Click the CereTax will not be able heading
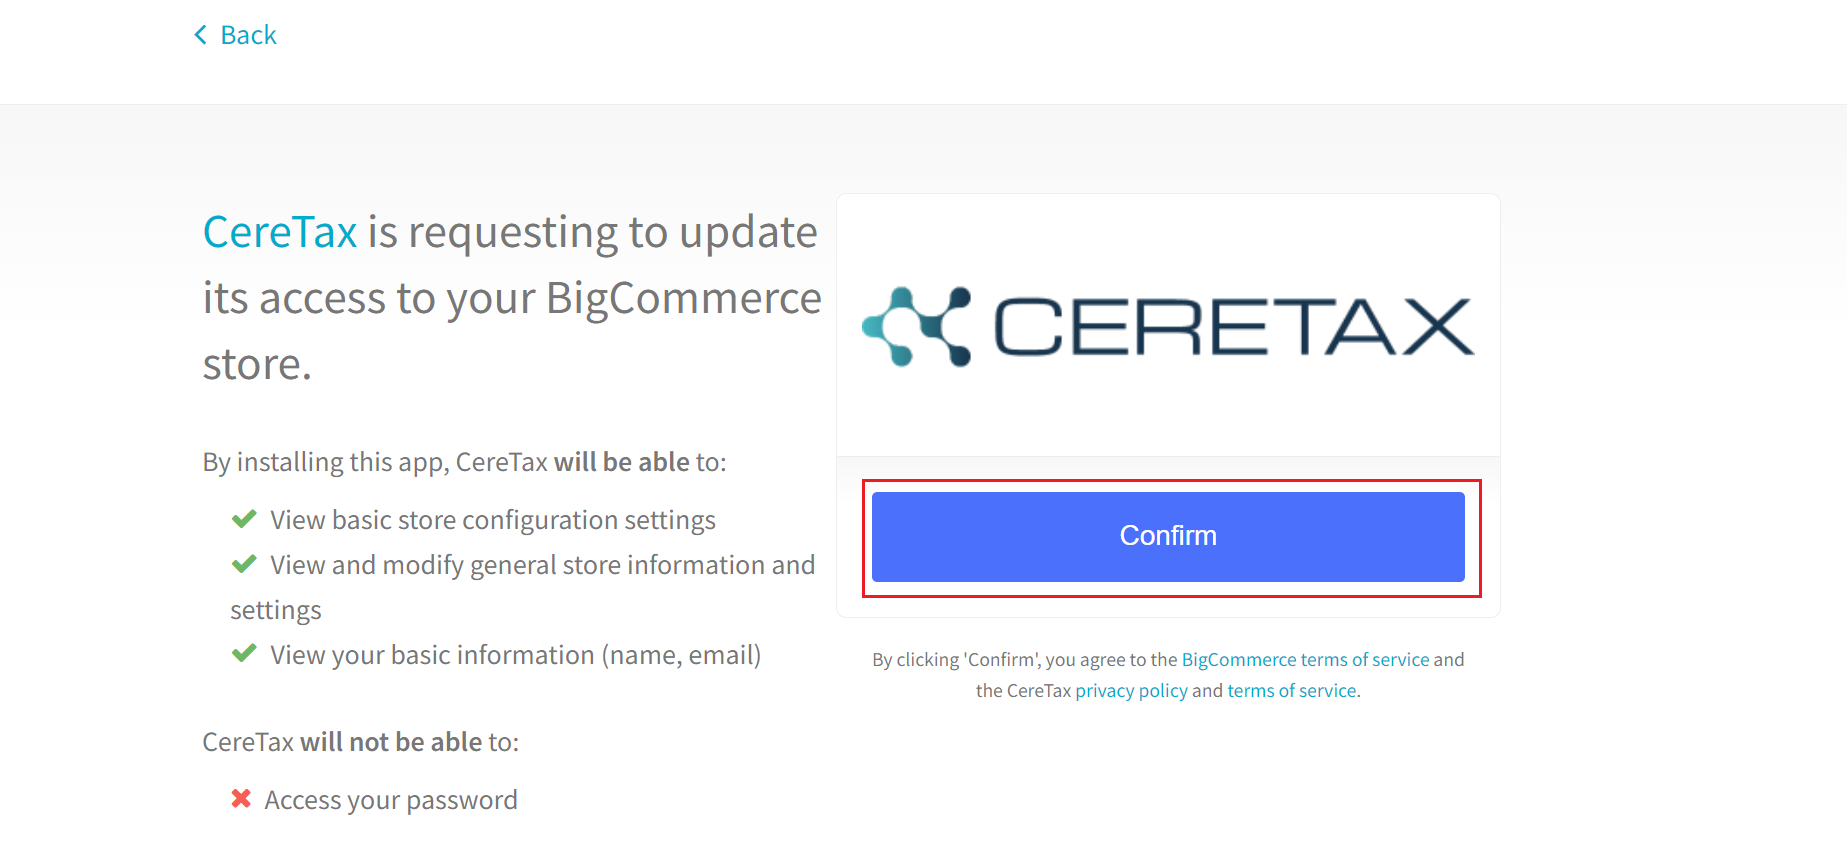 360,741
